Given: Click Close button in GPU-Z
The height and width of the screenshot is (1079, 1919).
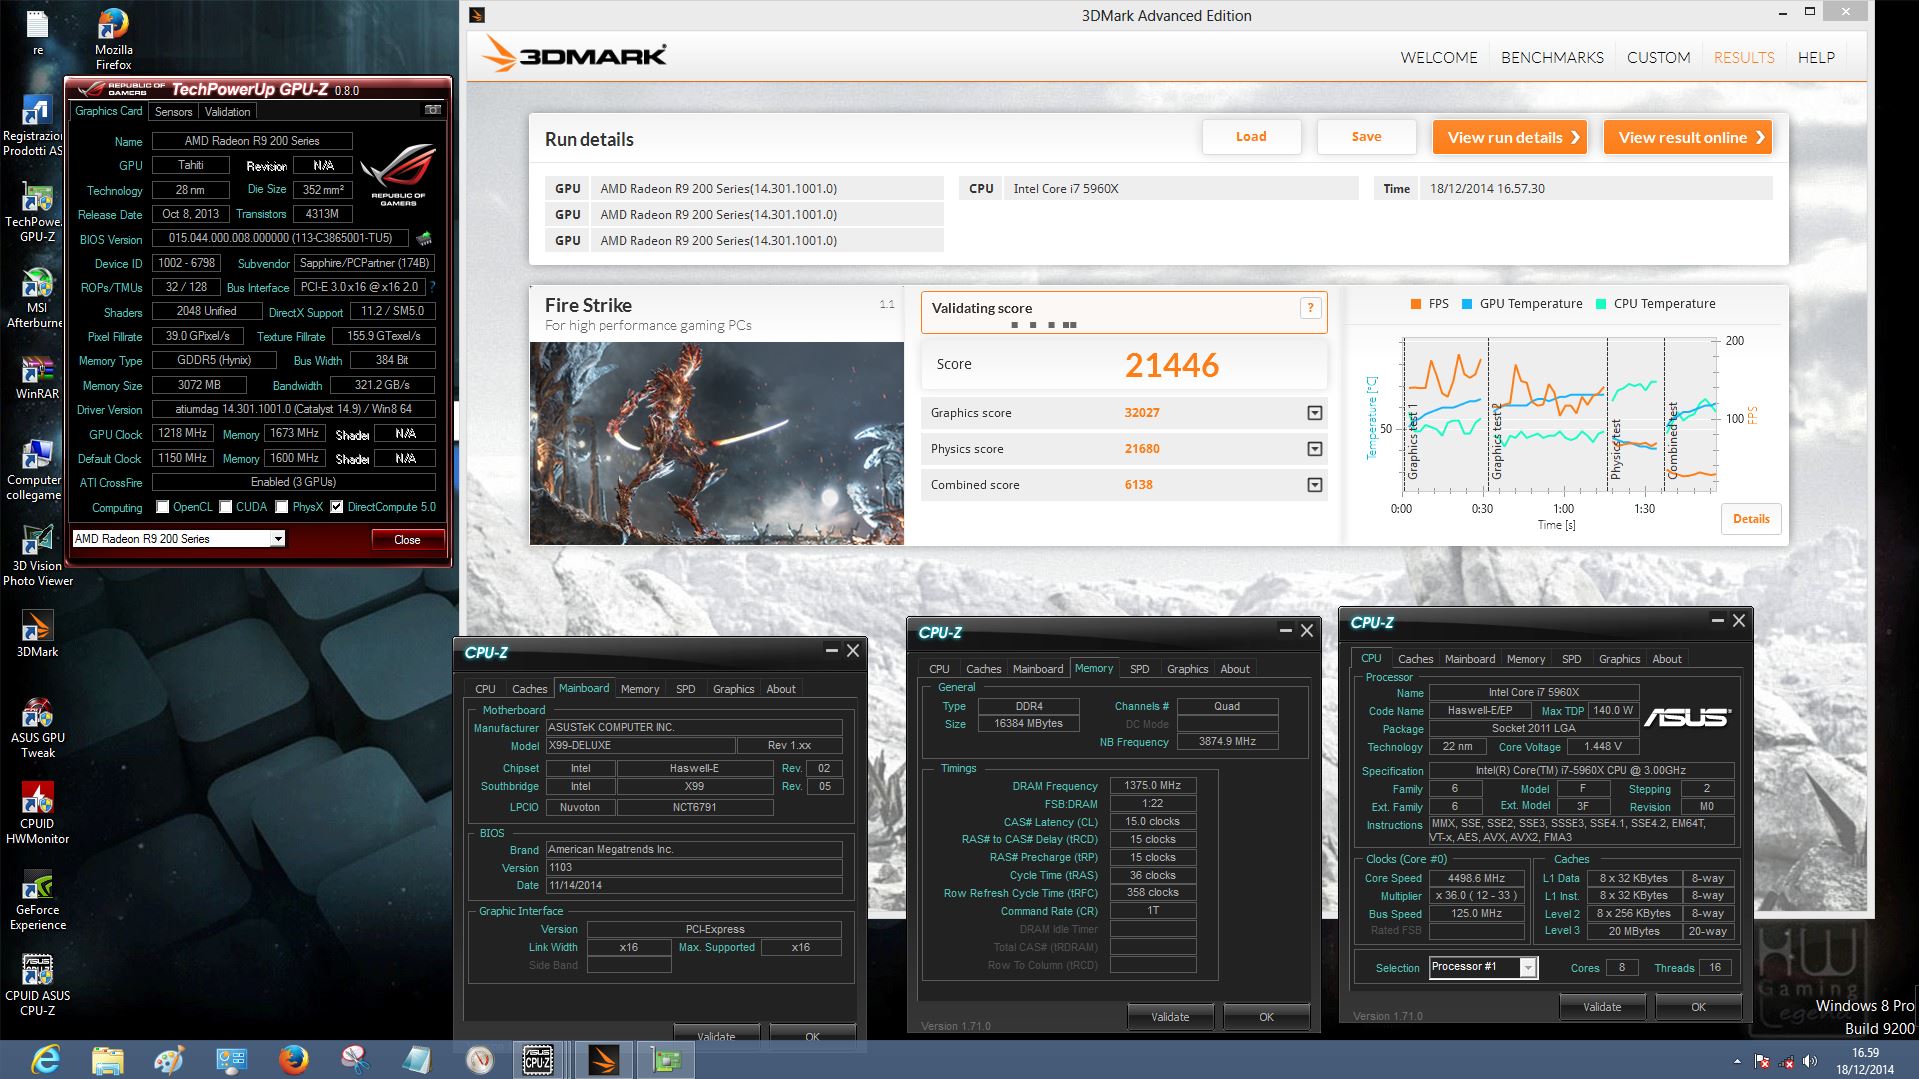Looking at the screenshot, I should 407,540.
